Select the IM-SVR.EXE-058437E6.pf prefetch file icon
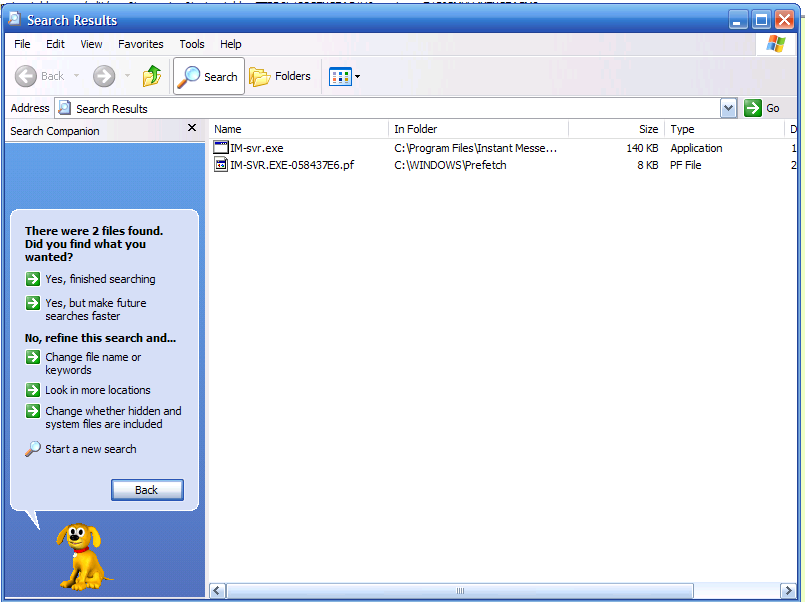 coord(221,165)
